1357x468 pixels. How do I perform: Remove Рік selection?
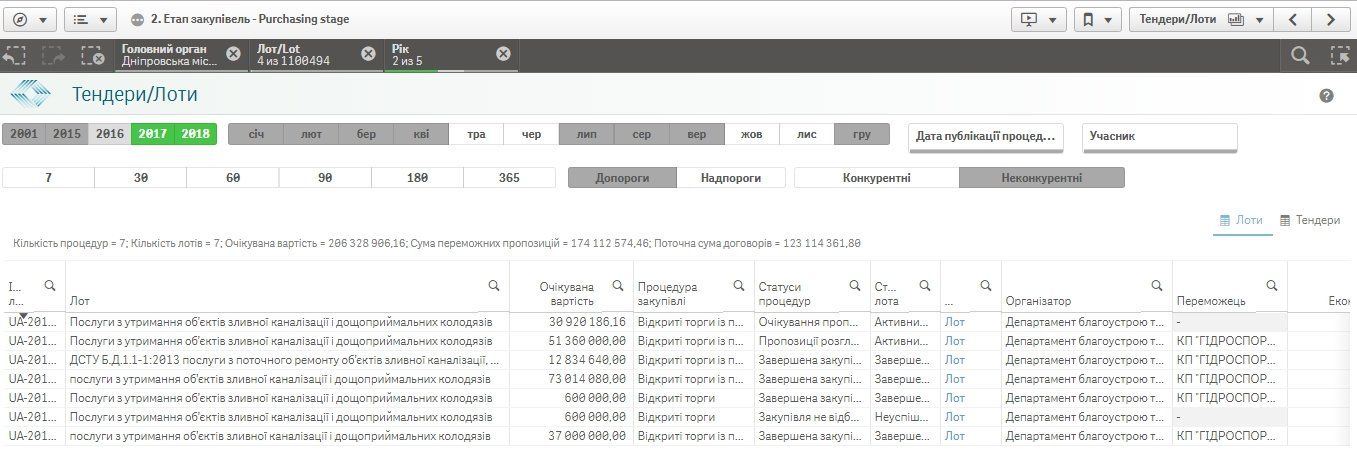(x=503, y=54)
